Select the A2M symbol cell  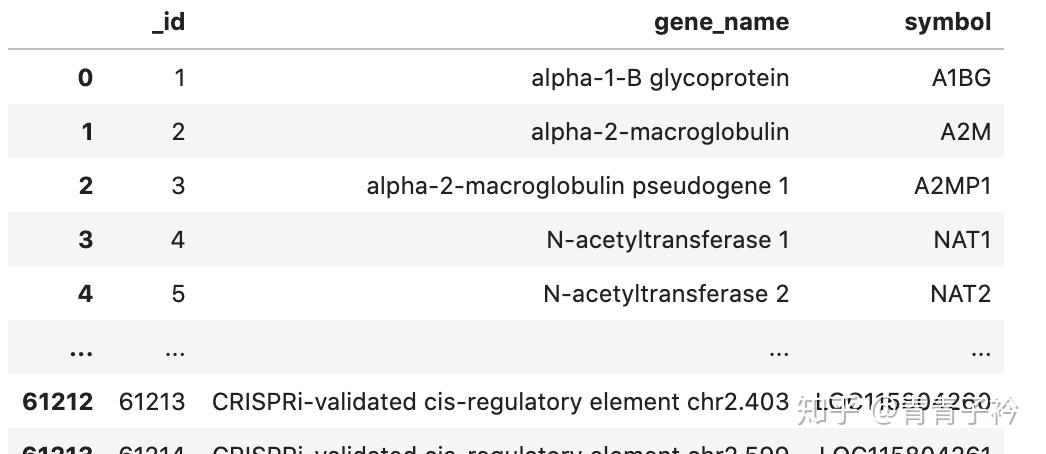(x=965, y=132)
